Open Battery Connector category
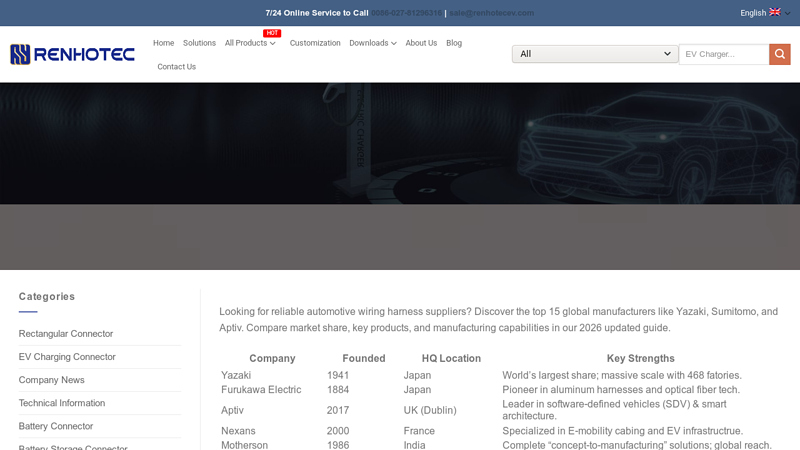 [x=56, y=426]
